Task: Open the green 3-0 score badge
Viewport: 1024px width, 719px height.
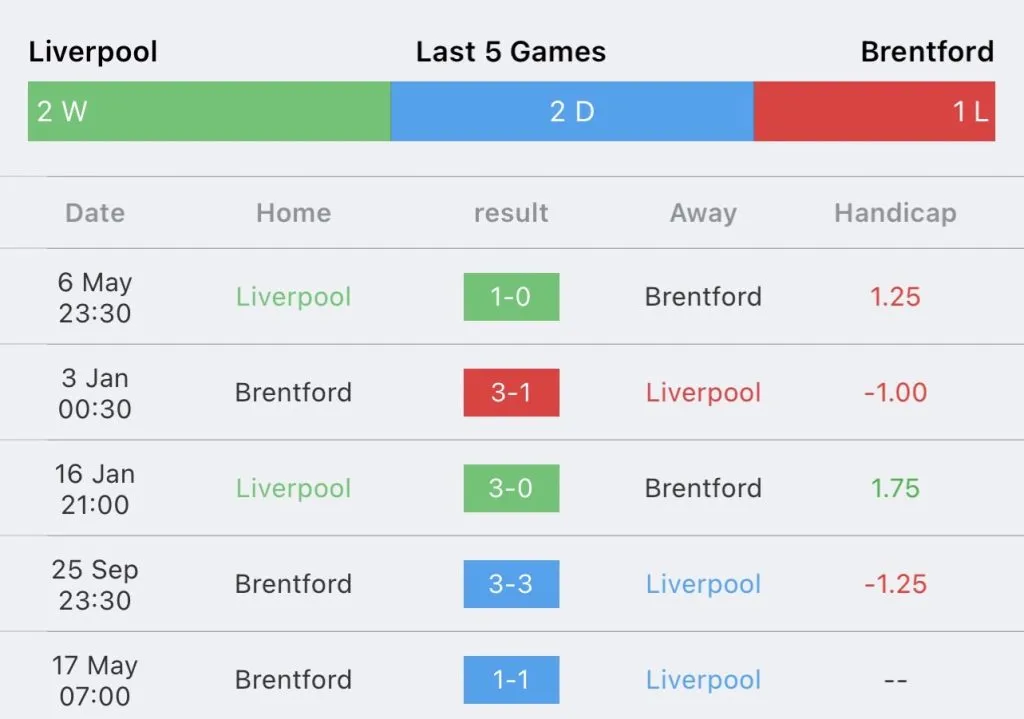Action: pos(511,489)
